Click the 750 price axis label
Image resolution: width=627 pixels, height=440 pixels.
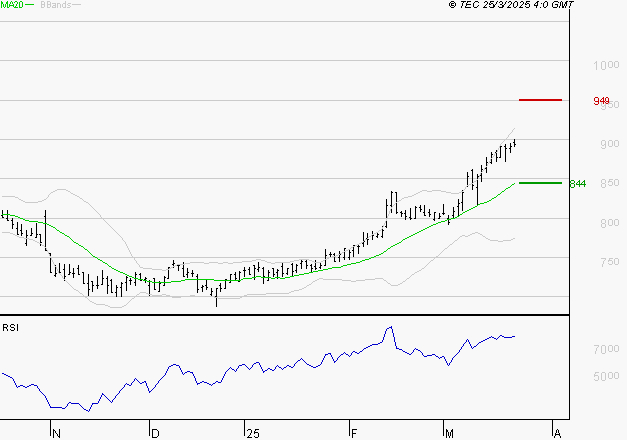(609, 262)
